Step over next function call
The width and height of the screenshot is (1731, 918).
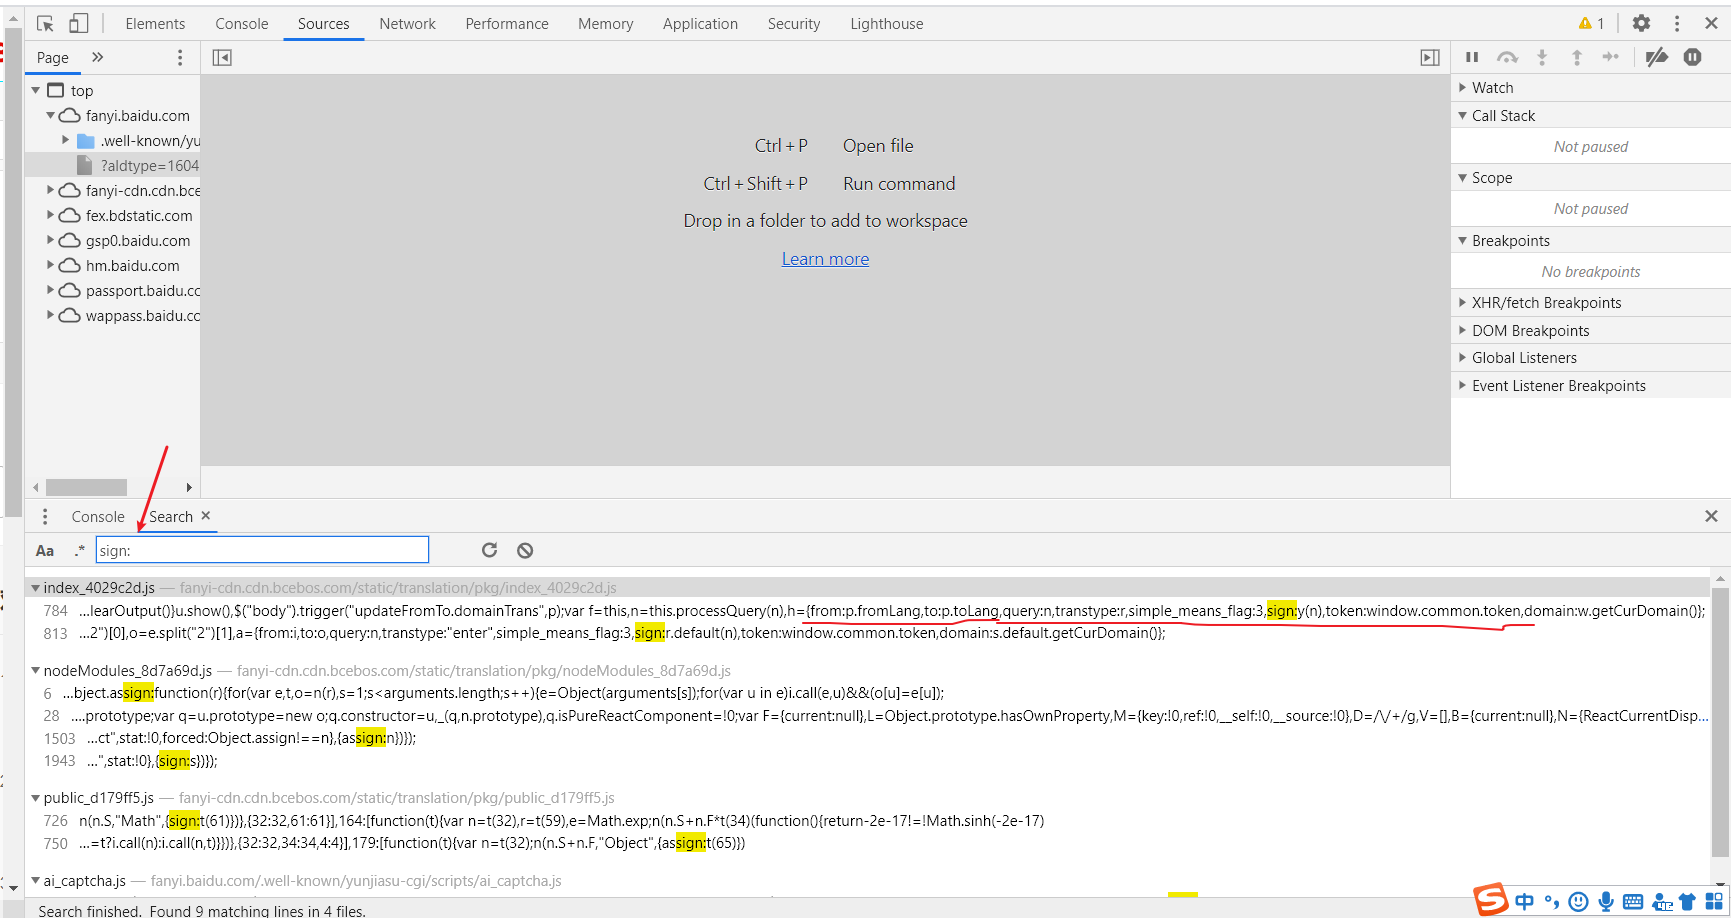(1507, 57)
